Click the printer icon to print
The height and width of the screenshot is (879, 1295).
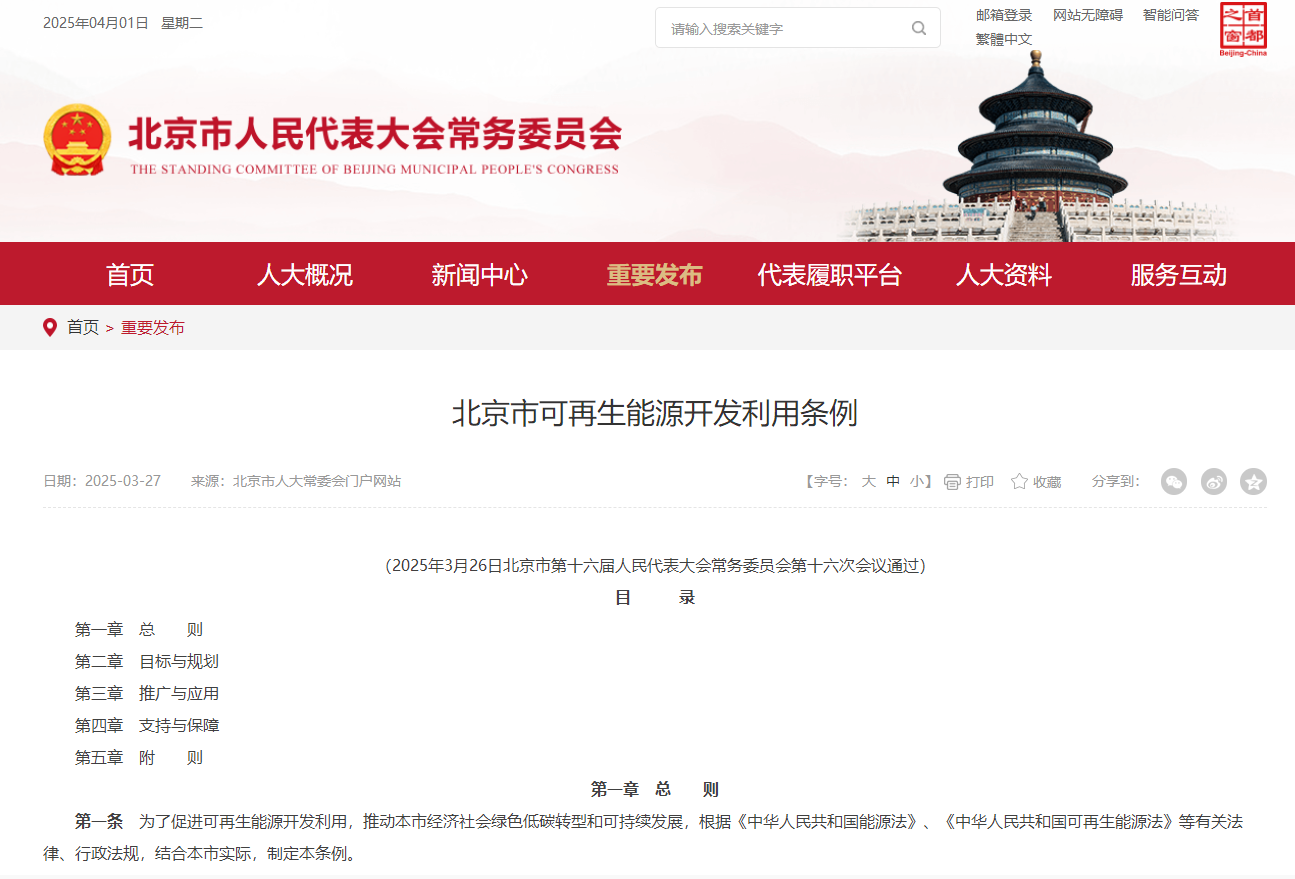point(952,482)
